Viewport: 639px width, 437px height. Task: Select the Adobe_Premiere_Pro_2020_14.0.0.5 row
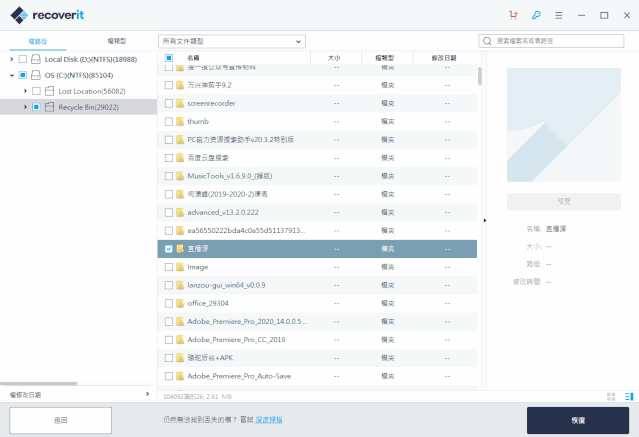[x=317, y=321]
